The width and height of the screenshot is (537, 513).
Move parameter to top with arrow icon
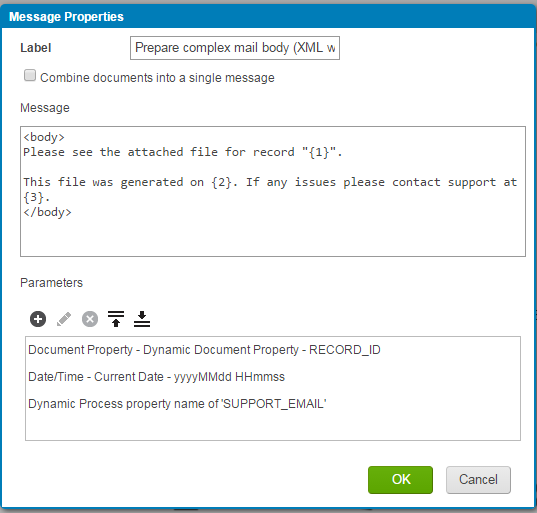tap(116, 319)
